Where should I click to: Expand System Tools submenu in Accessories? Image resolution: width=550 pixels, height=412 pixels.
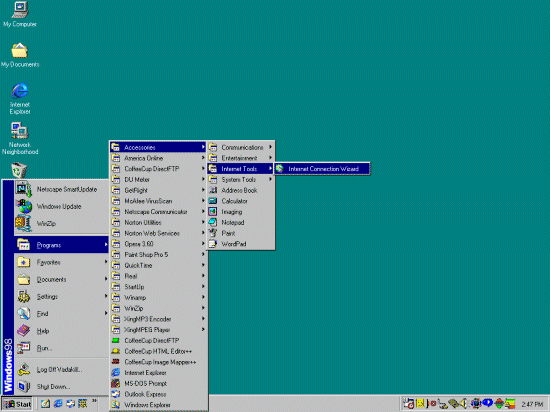pyautogui.click(x=241, y=180)
